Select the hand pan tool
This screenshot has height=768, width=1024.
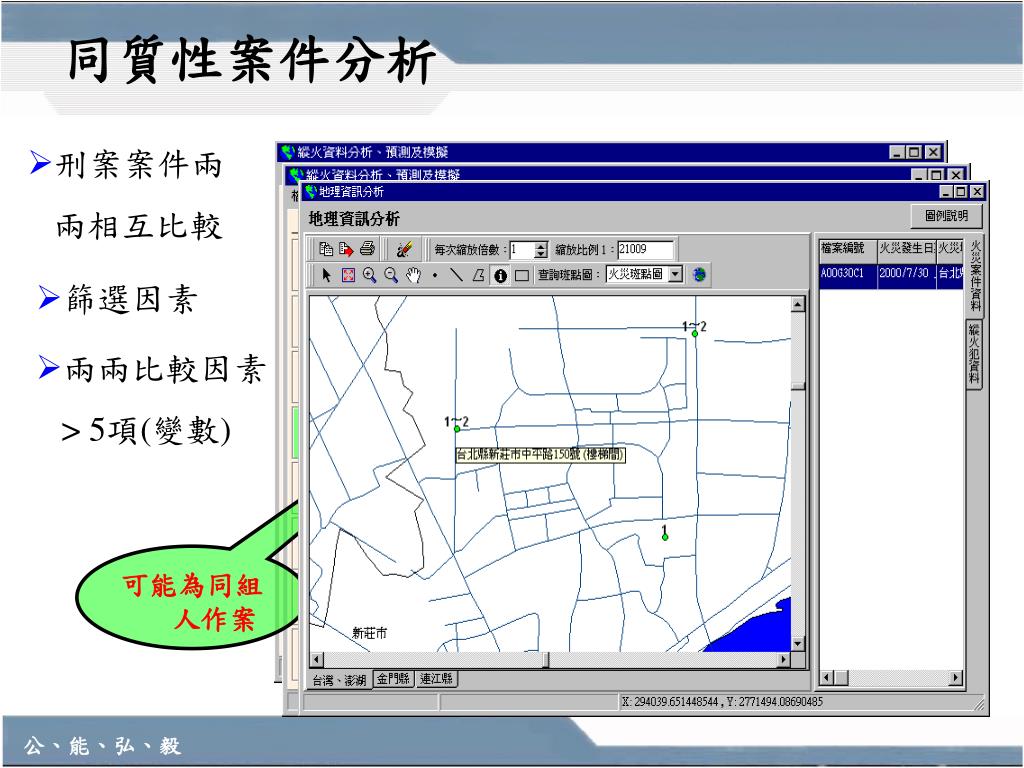413,275
